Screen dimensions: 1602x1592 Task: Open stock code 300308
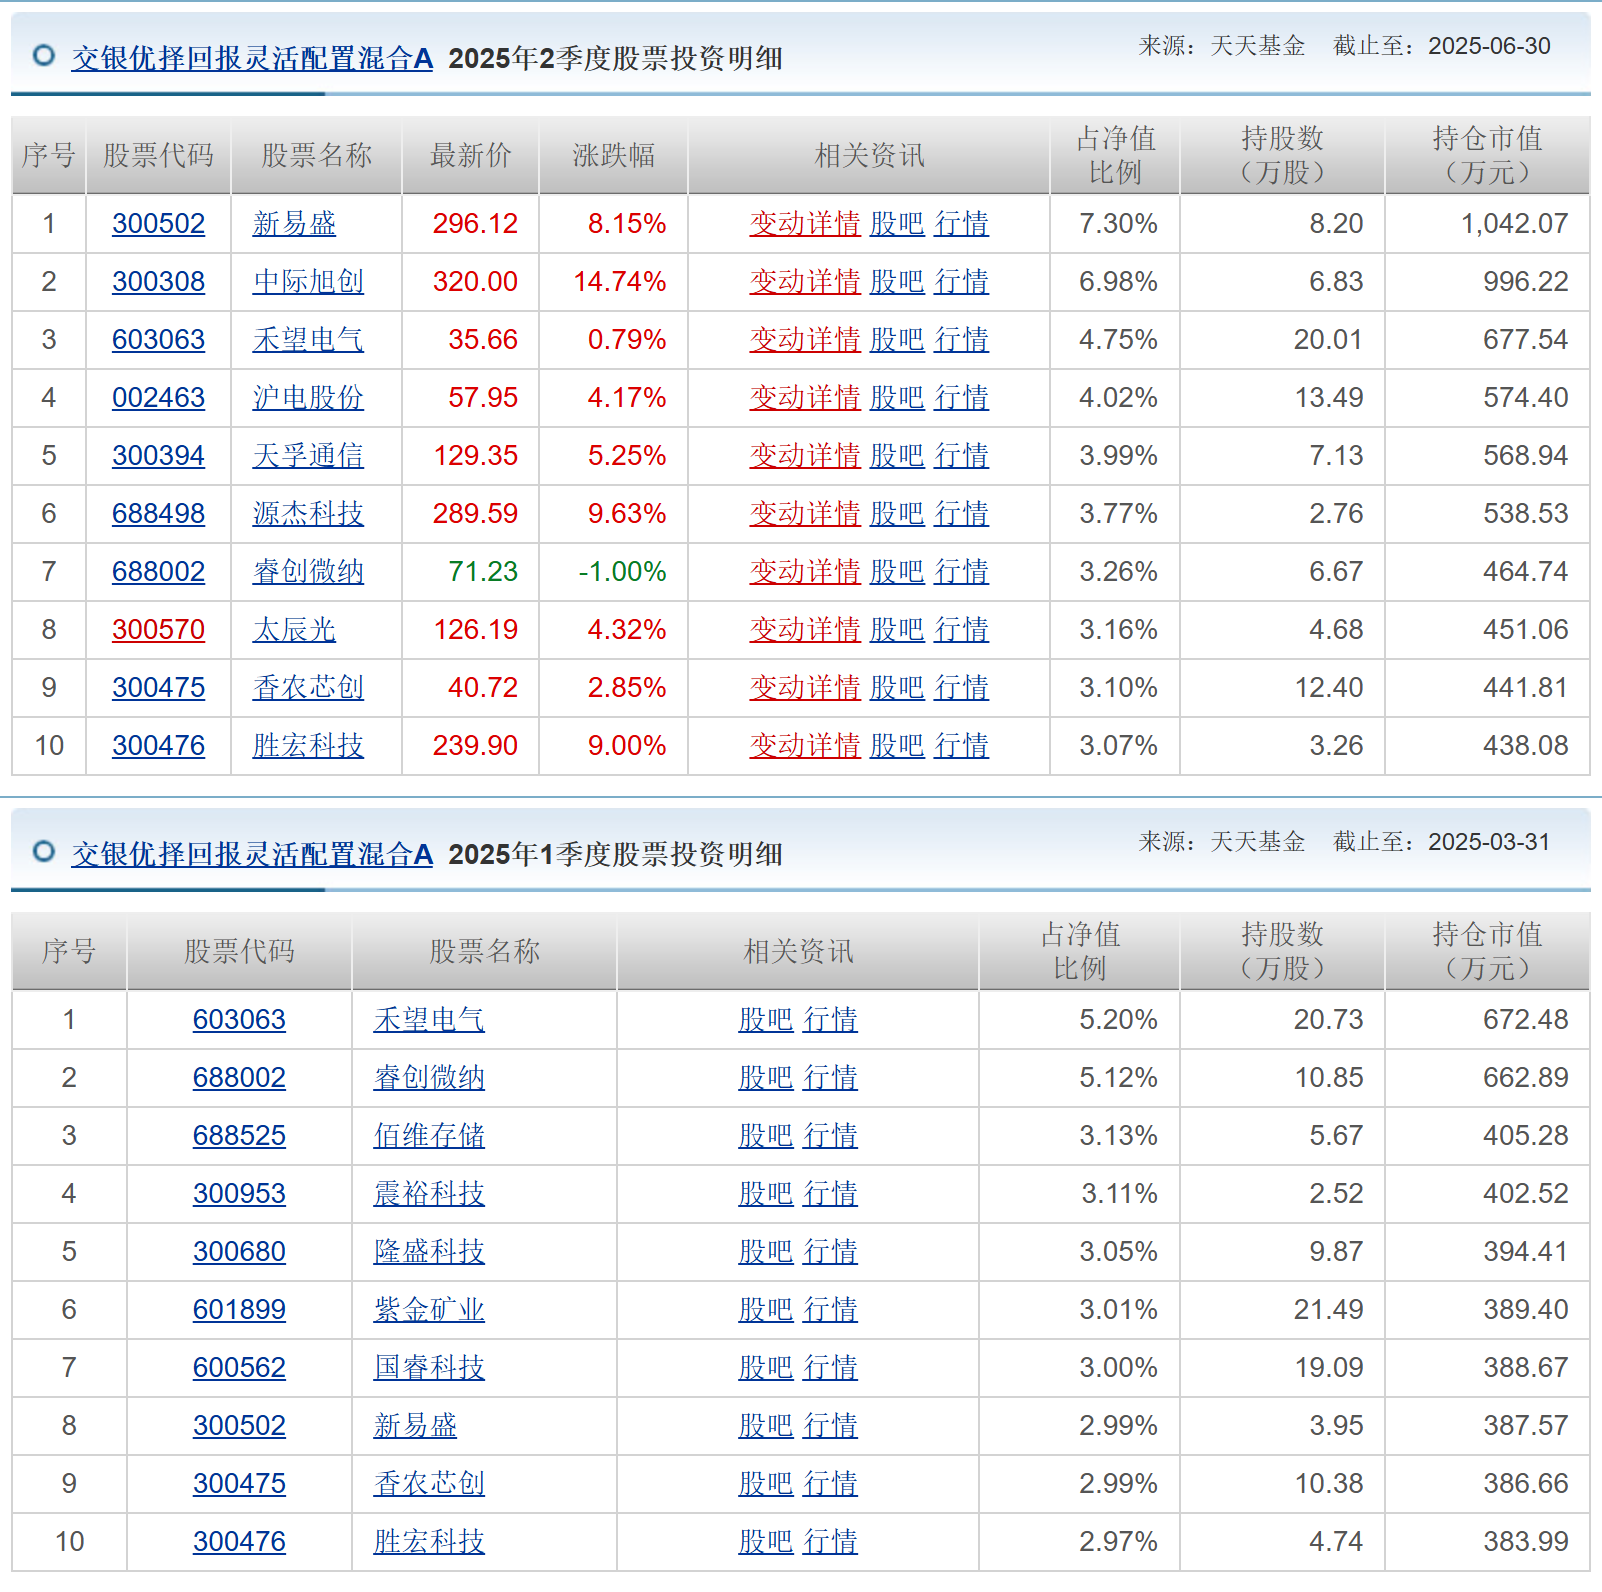point(158,282)
